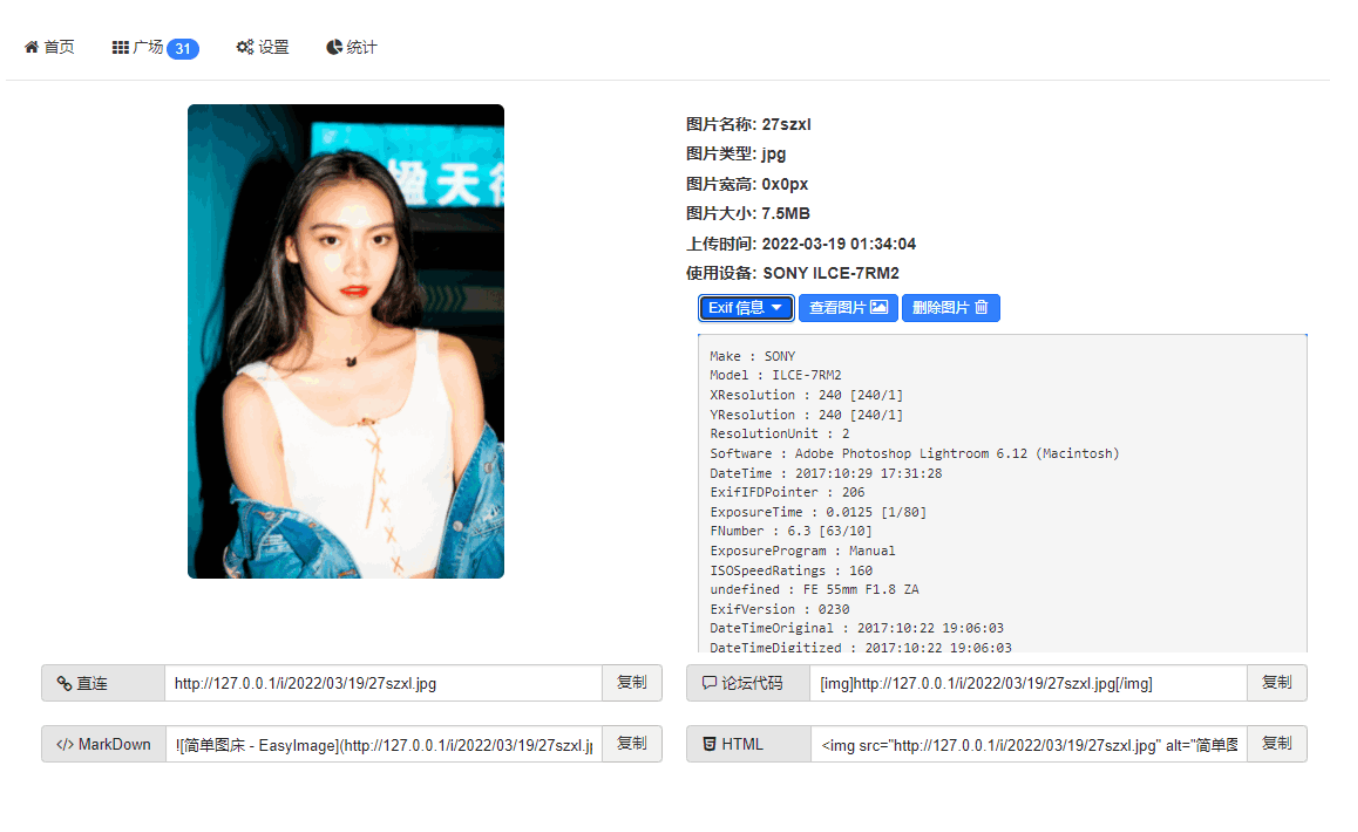
Task: Click the chain link icon beside 直连
Action: (64, 684)
